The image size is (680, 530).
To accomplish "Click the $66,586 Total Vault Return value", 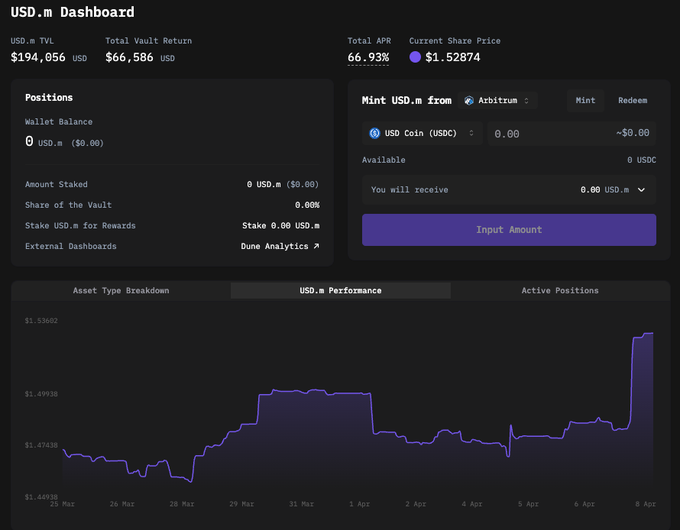I will coord(131,58).
